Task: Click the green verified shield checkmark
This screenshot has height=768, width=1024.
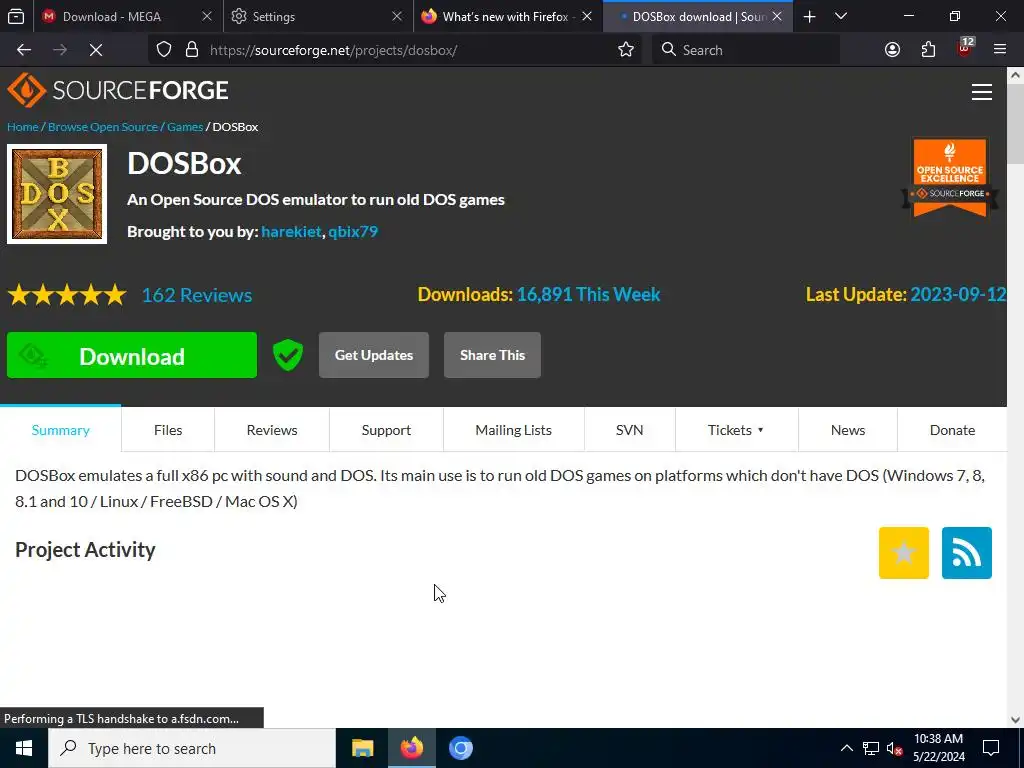Action: (x=287, y=355)
